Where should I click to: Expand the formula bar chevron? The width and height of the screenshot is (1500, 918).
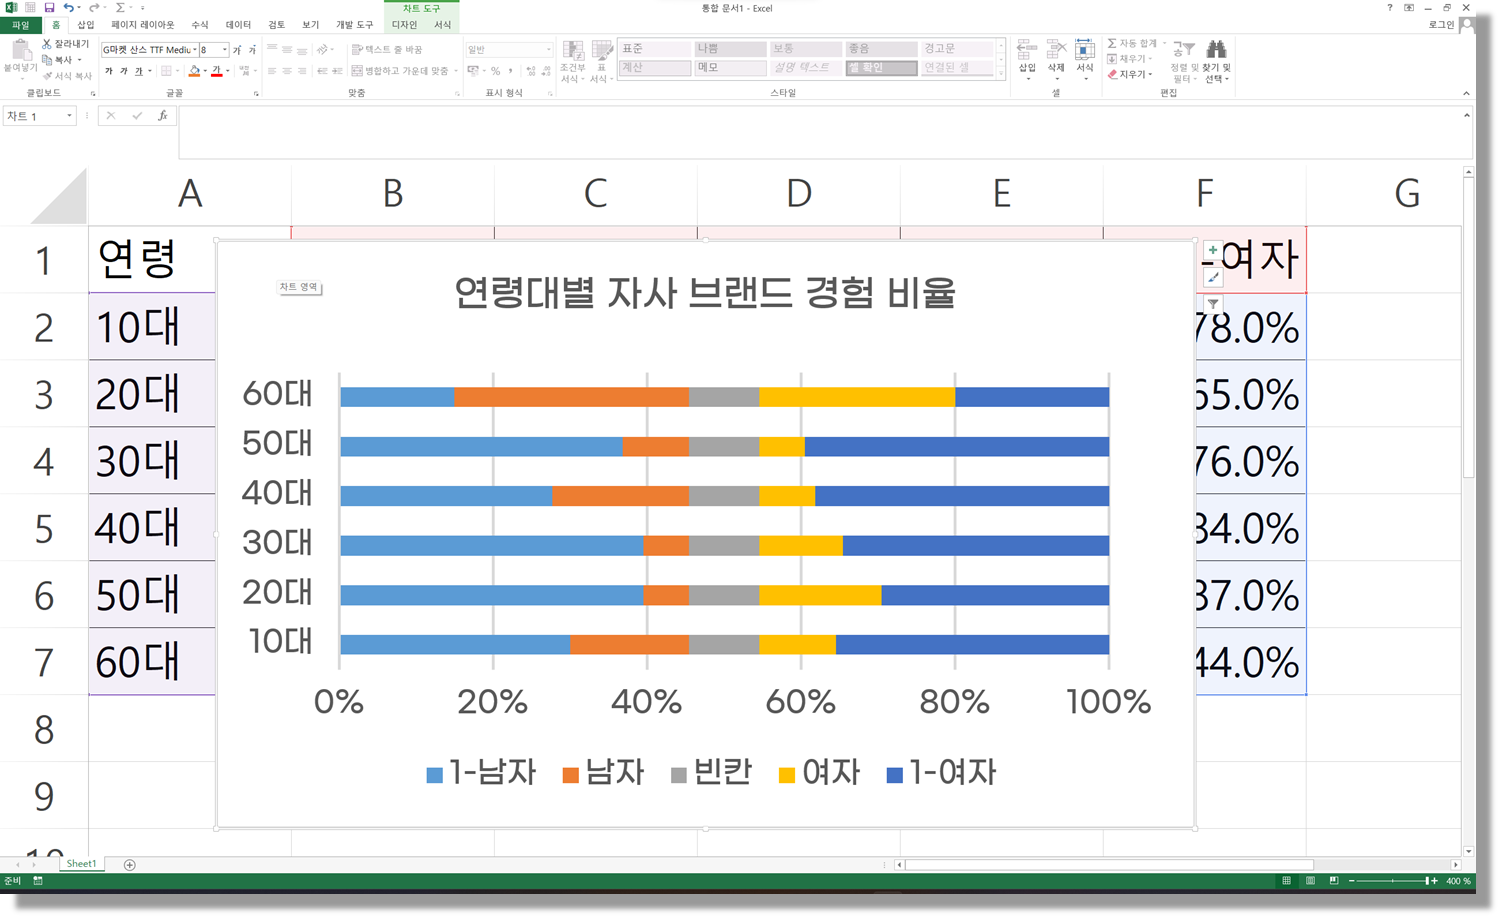(1466, 116)
